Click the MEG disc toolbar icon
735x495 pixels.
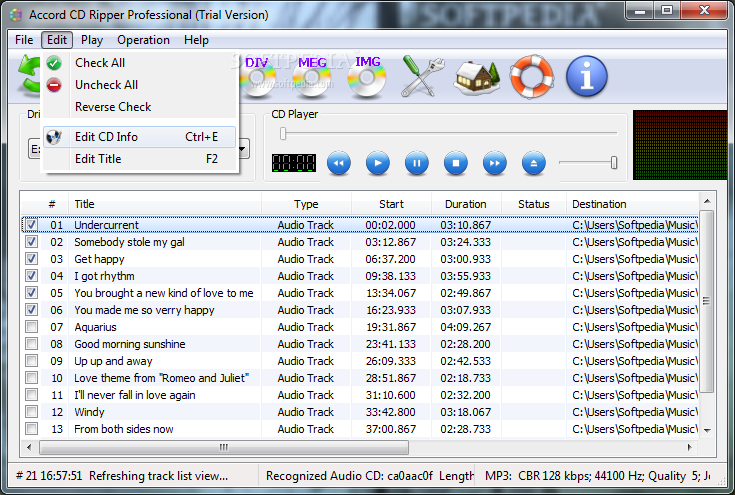click(x=312, y=76)
